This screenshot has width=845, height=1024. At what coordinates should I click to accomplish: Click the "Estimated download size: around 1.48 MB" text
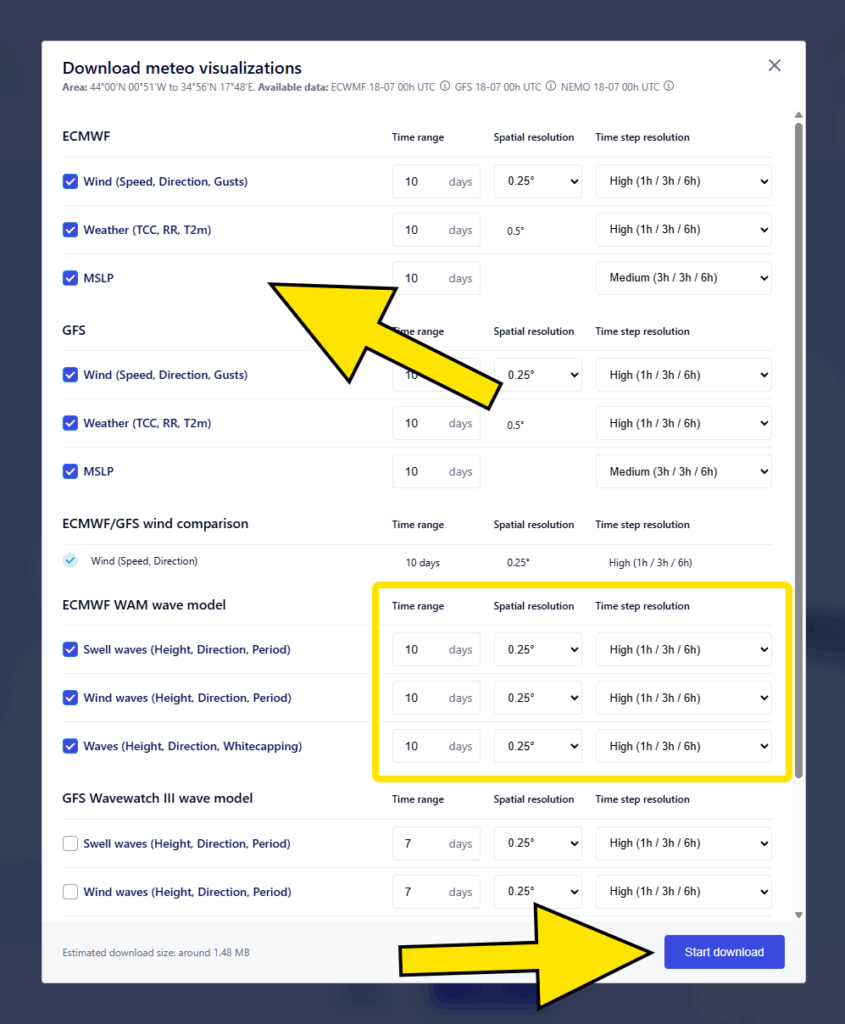(x=156, y=953)
